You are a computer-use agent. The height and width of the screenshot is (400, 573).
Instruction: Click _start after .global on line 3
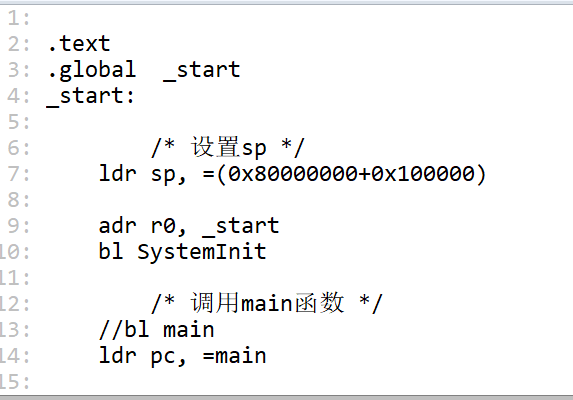(x=201, y=70)
